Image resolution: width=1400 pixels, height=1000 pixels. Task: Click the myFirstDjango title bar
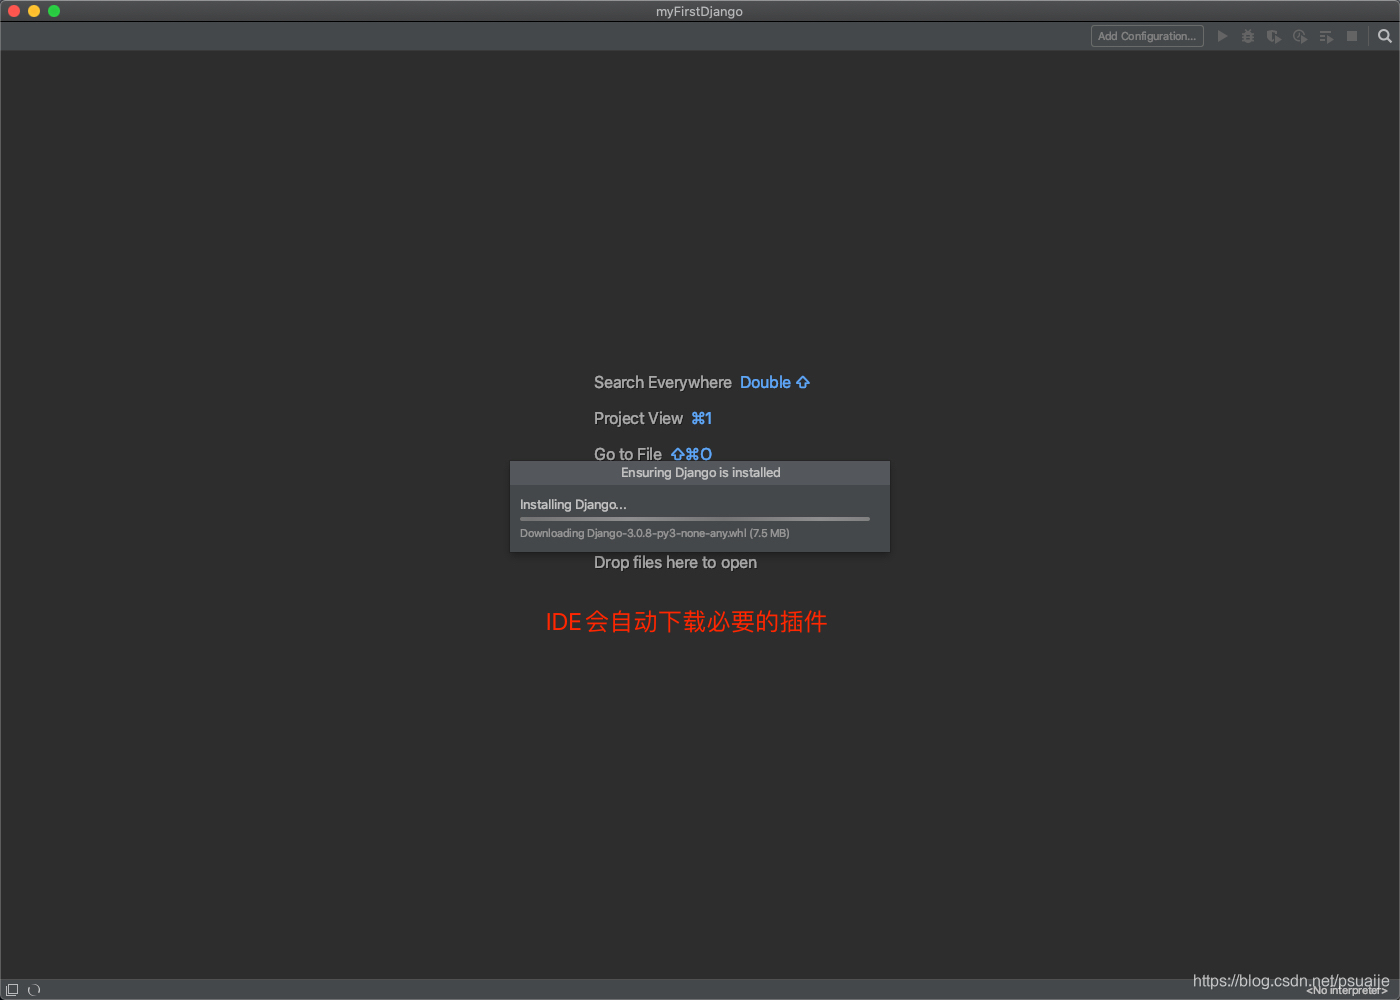click(x=699, y=11)
